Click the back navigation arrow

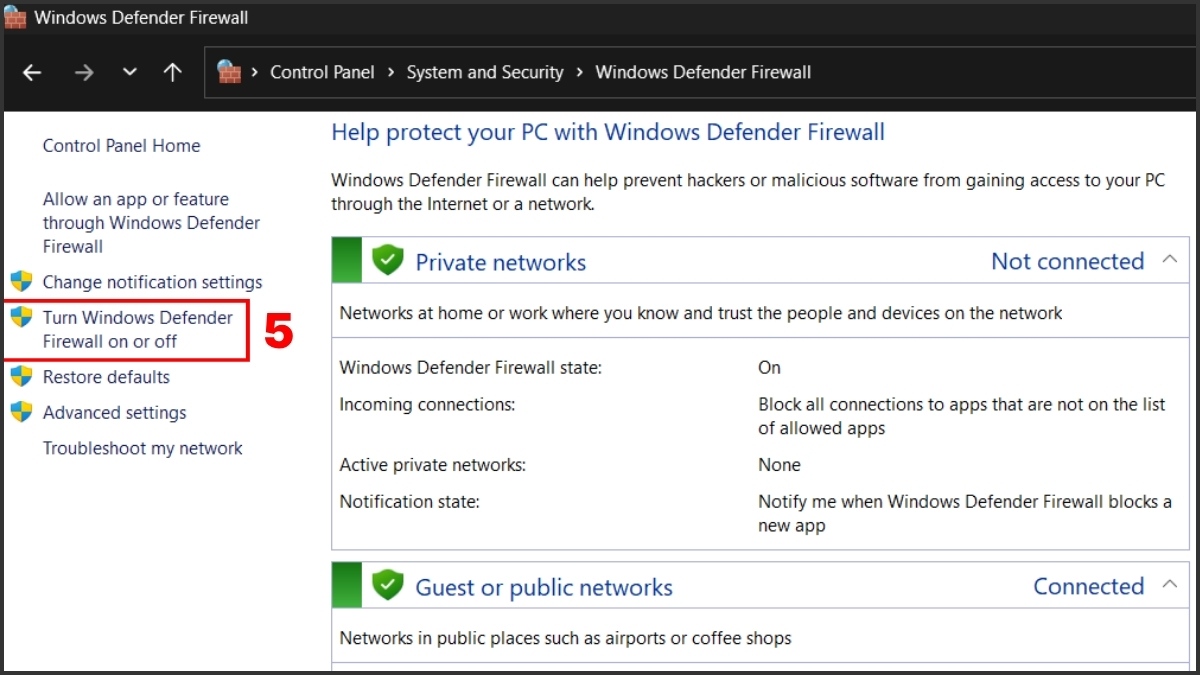click(32, 73)
